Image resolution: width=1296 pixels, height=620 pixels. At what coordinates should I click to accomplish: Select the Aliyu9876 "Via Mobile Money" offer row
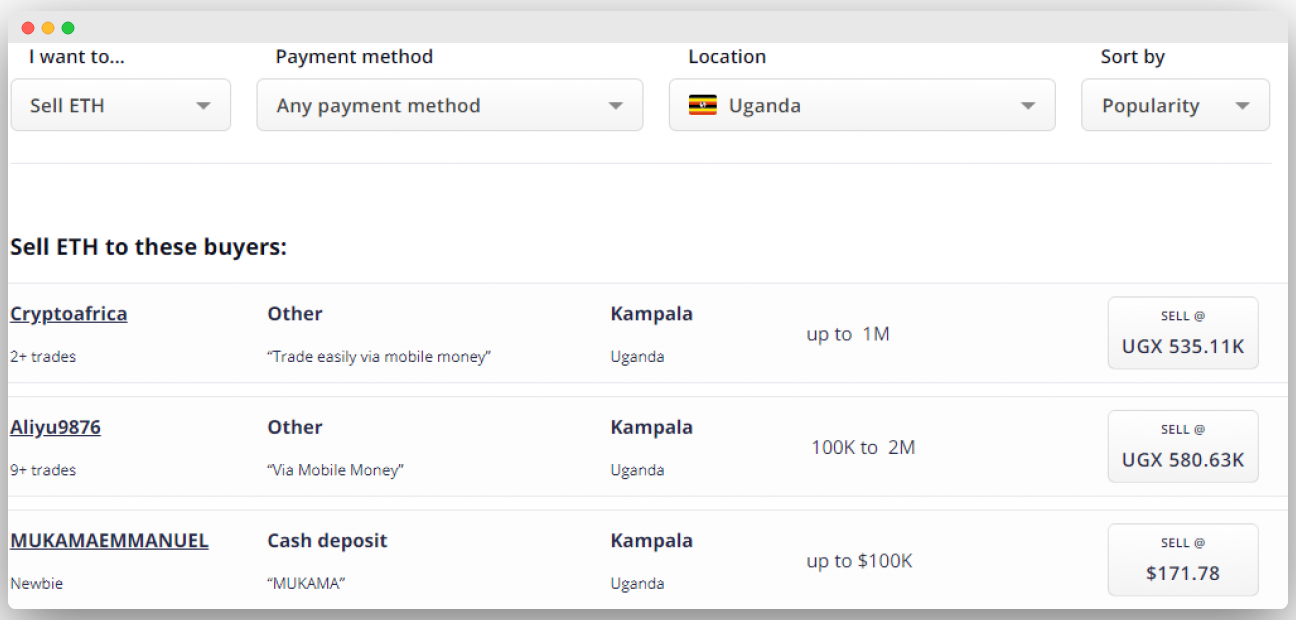[336, 470]
